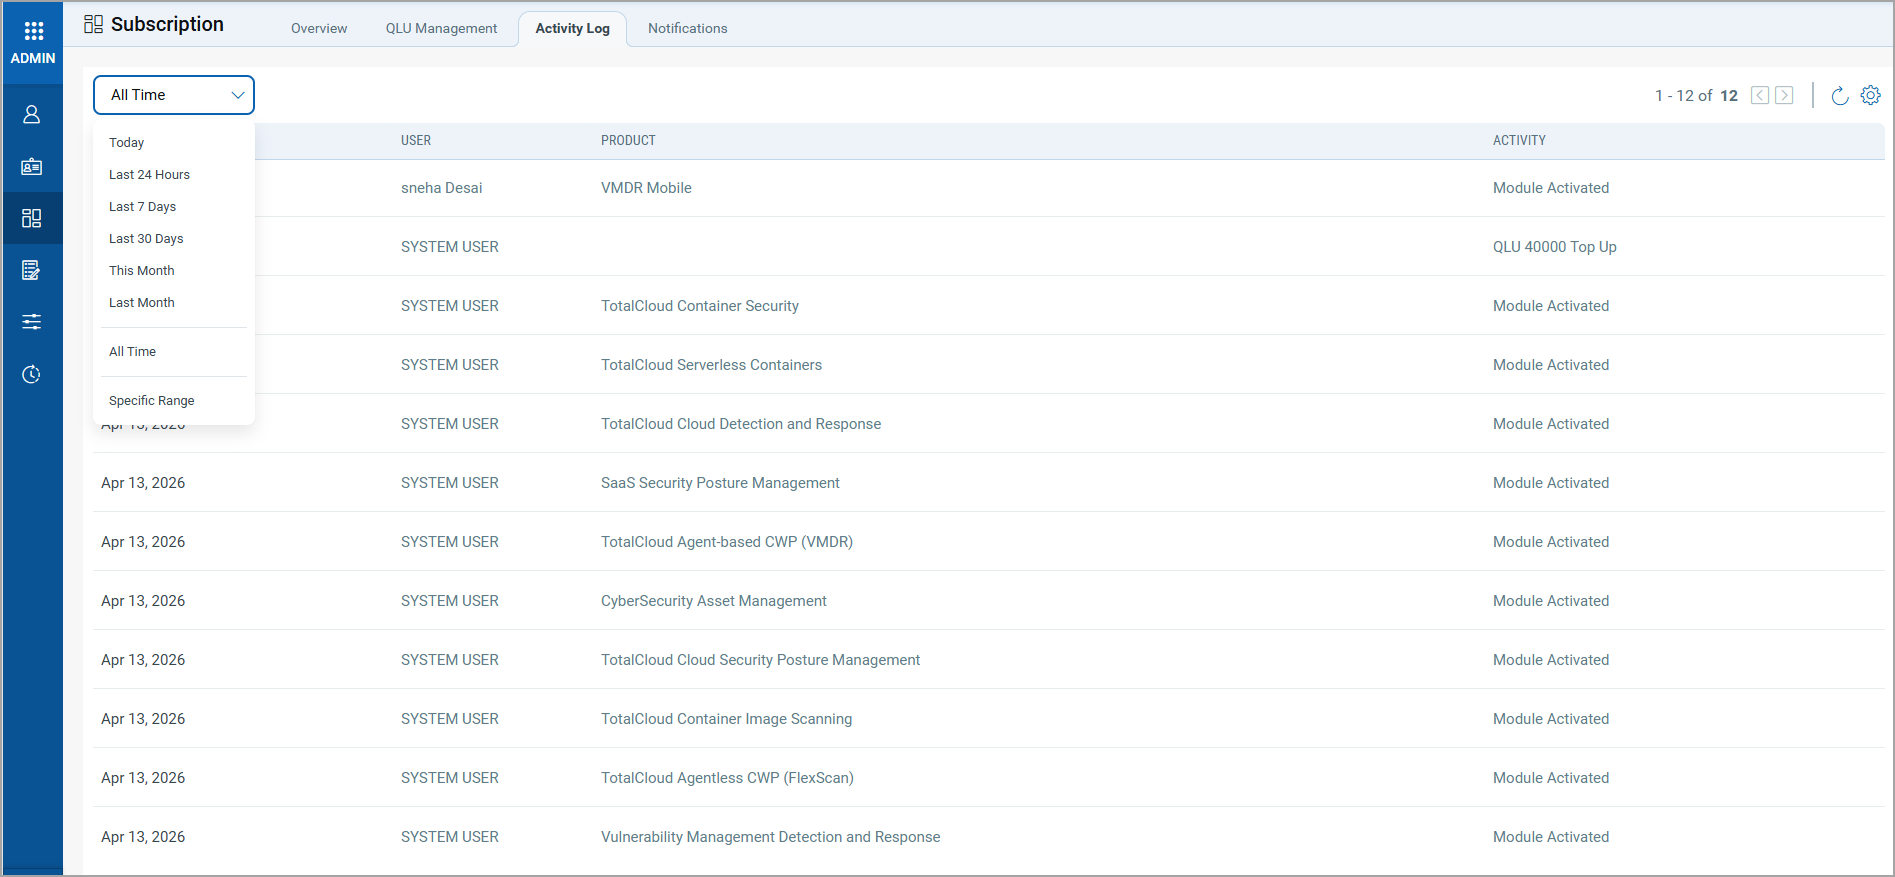Click the PRODUCT column header
1895x877 pixels.
pyautogui.click(x=628, y=141)
